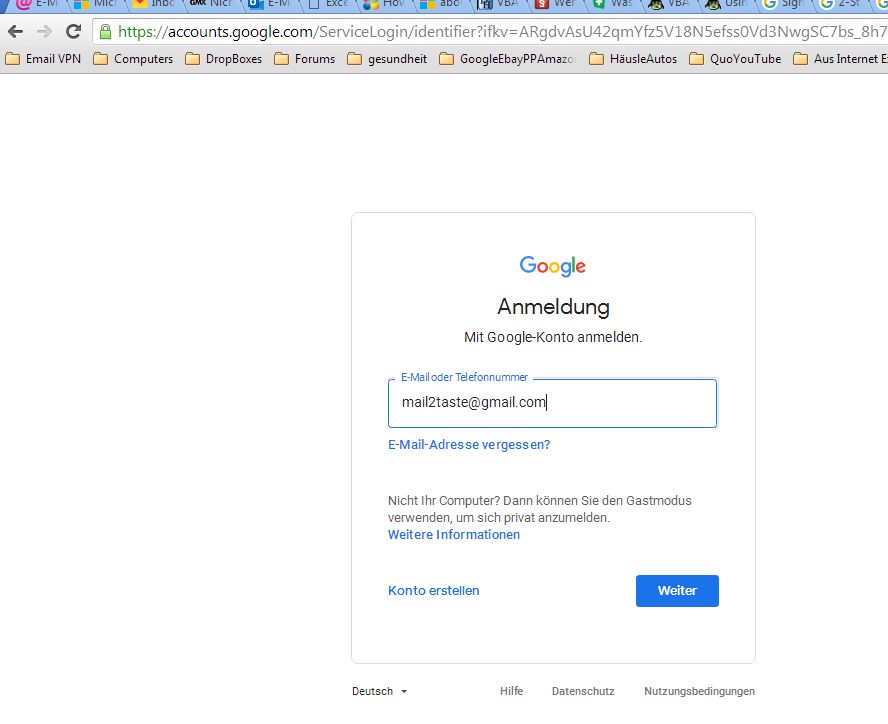This screenshot has width=888, height=724.
Task: Switch to the 'abo' tab
Action: coord(442,5)
